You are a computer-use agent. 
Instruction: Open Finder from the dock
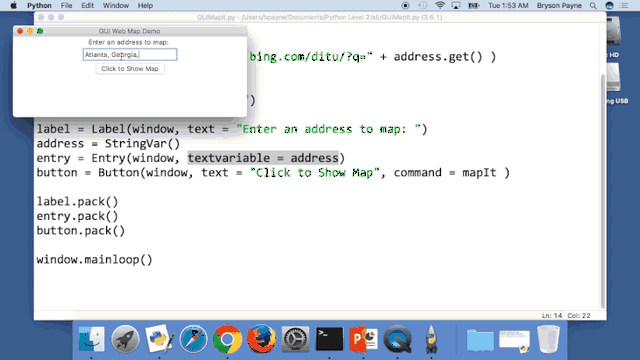click(91, 339)
